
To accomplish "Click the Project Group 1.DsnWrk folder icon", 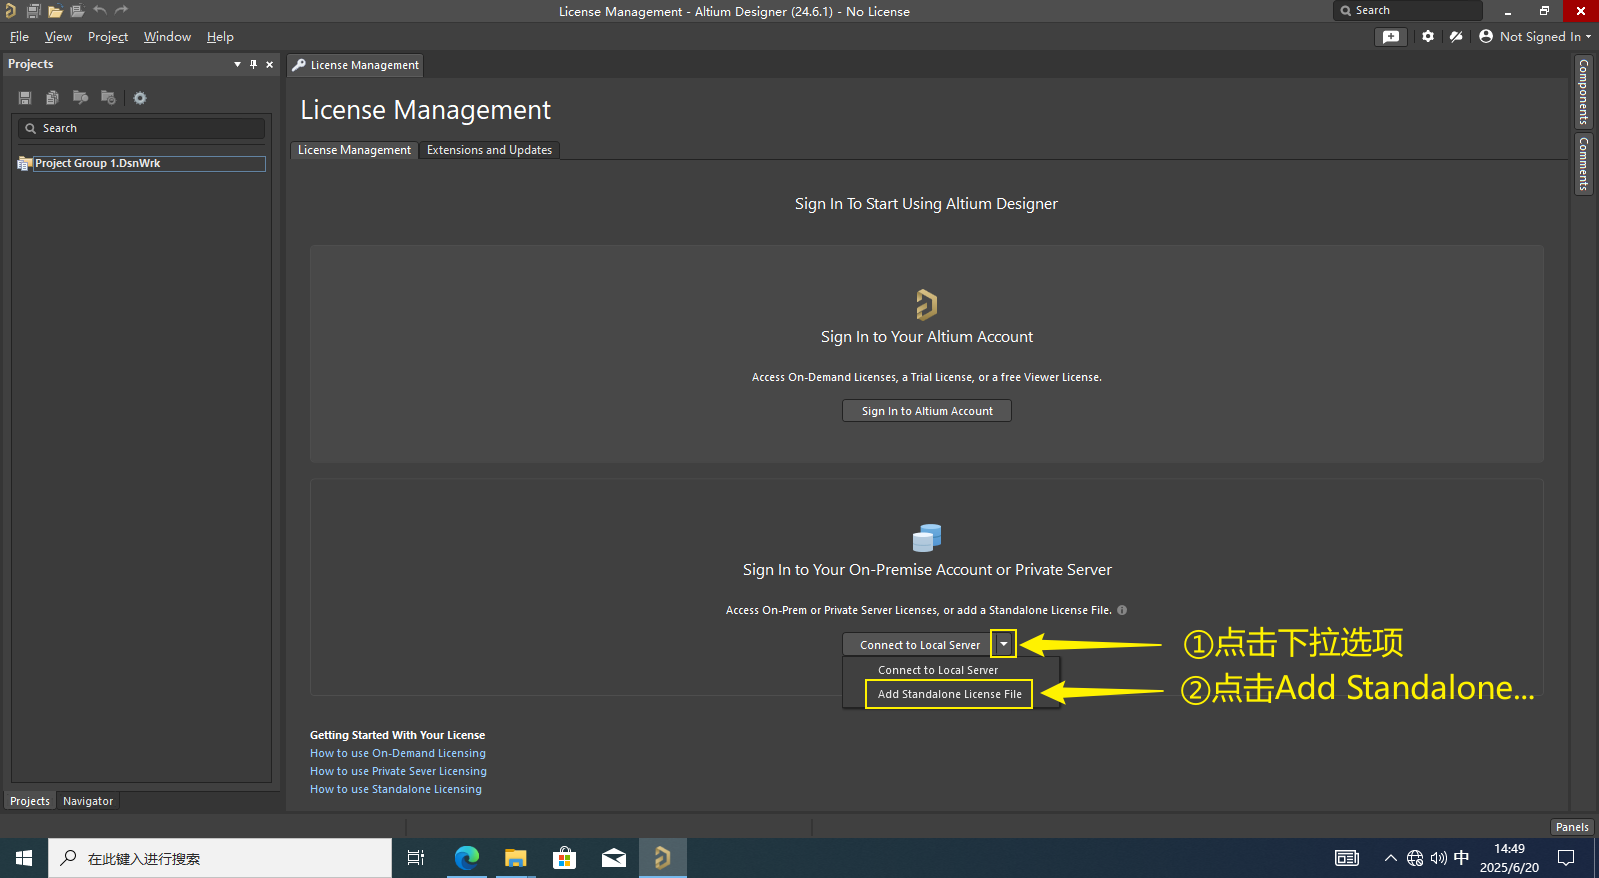I will coord(25,164).
